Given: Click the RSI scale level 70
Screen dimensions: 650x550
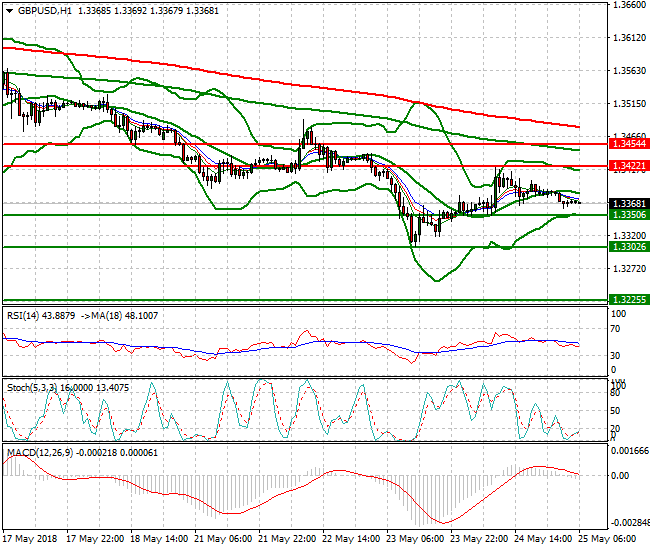Looking at the screenshot, I should [616, 329].
